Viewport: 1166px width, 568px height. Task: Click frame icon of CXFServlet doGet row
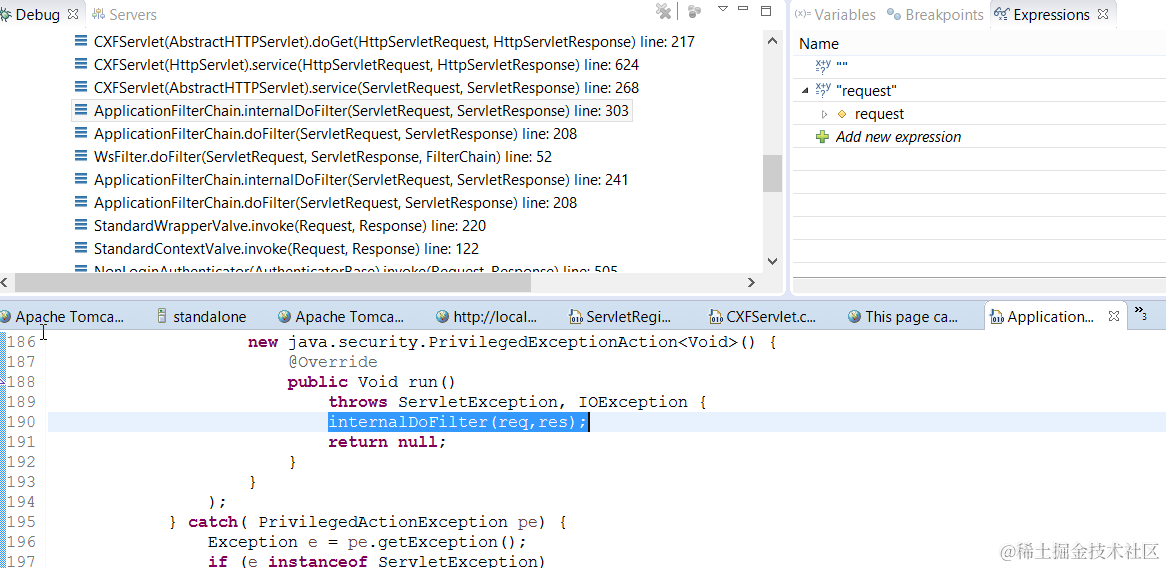pyautogui.click(x=81, y=42)
